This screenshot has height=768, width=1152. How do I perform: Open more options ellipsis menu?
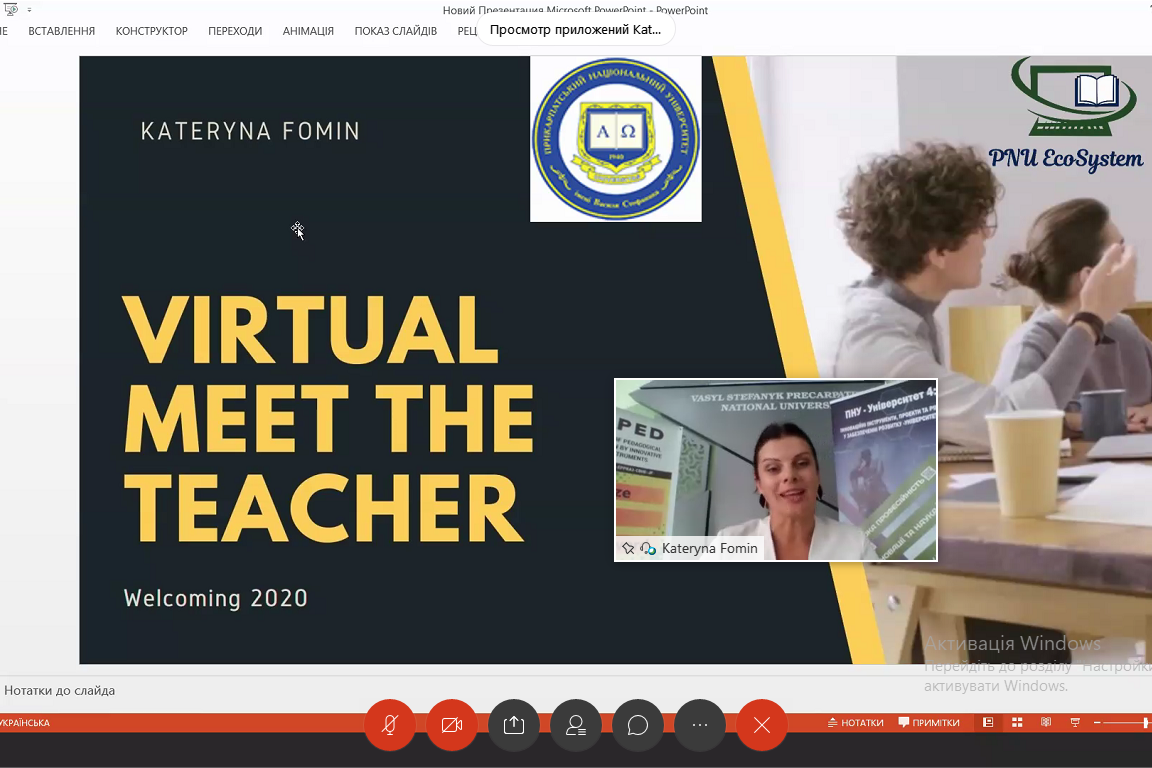tap(700, 725)
